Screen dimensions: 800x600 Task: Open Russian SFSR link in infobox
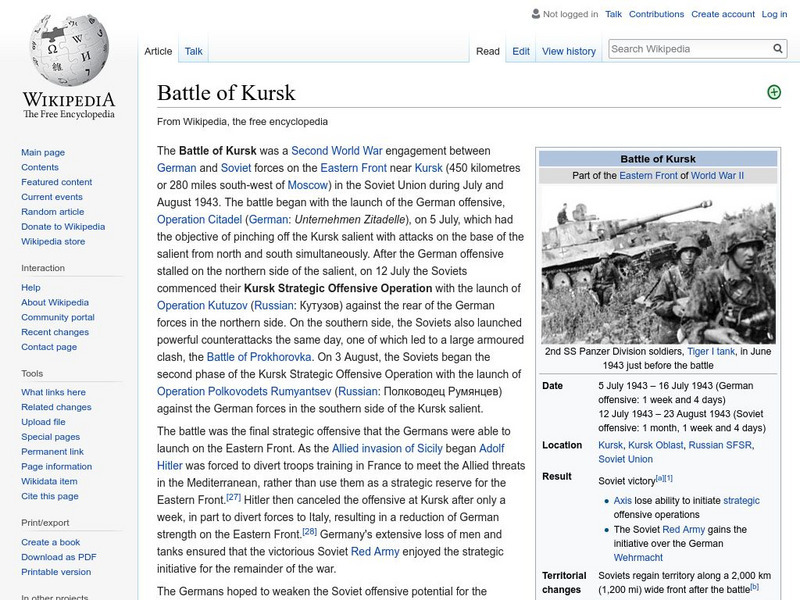click(720, 445)
